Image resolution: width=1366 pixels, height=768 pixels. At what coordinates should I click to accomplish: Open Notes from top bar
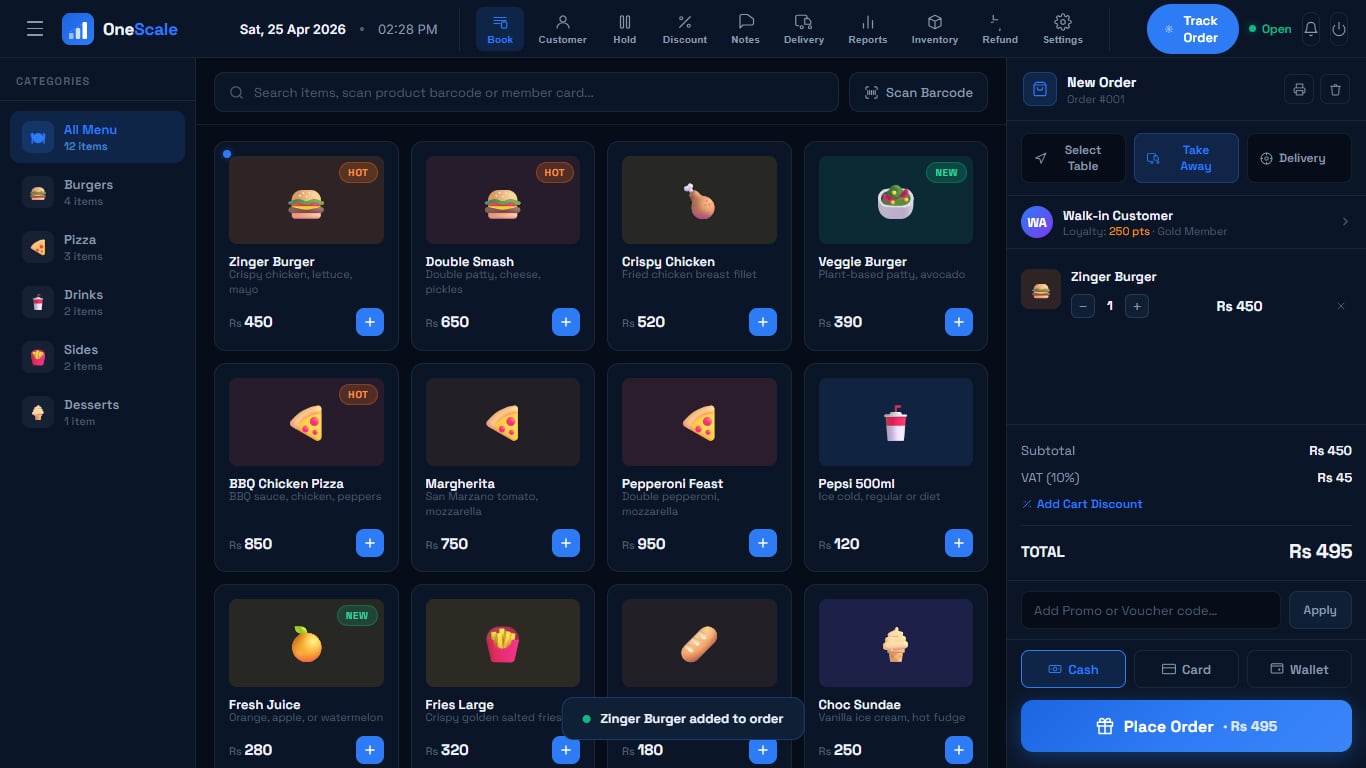745,29
